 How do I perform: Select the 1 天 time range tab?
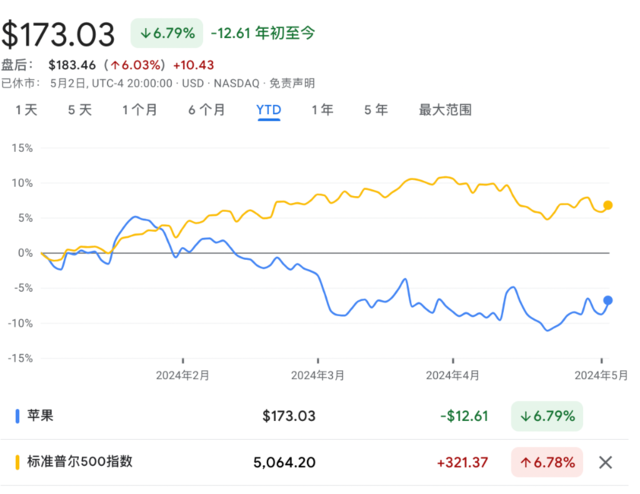tap(26, 110)
